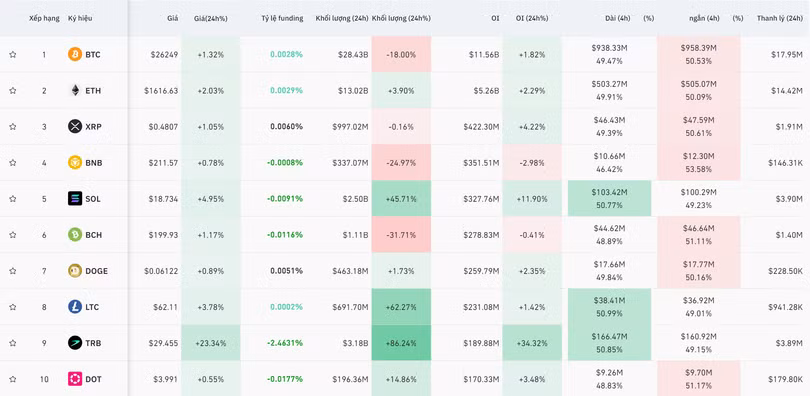Open the TRB symbol link
Viewport: 810px width, 396px height.
93,343
